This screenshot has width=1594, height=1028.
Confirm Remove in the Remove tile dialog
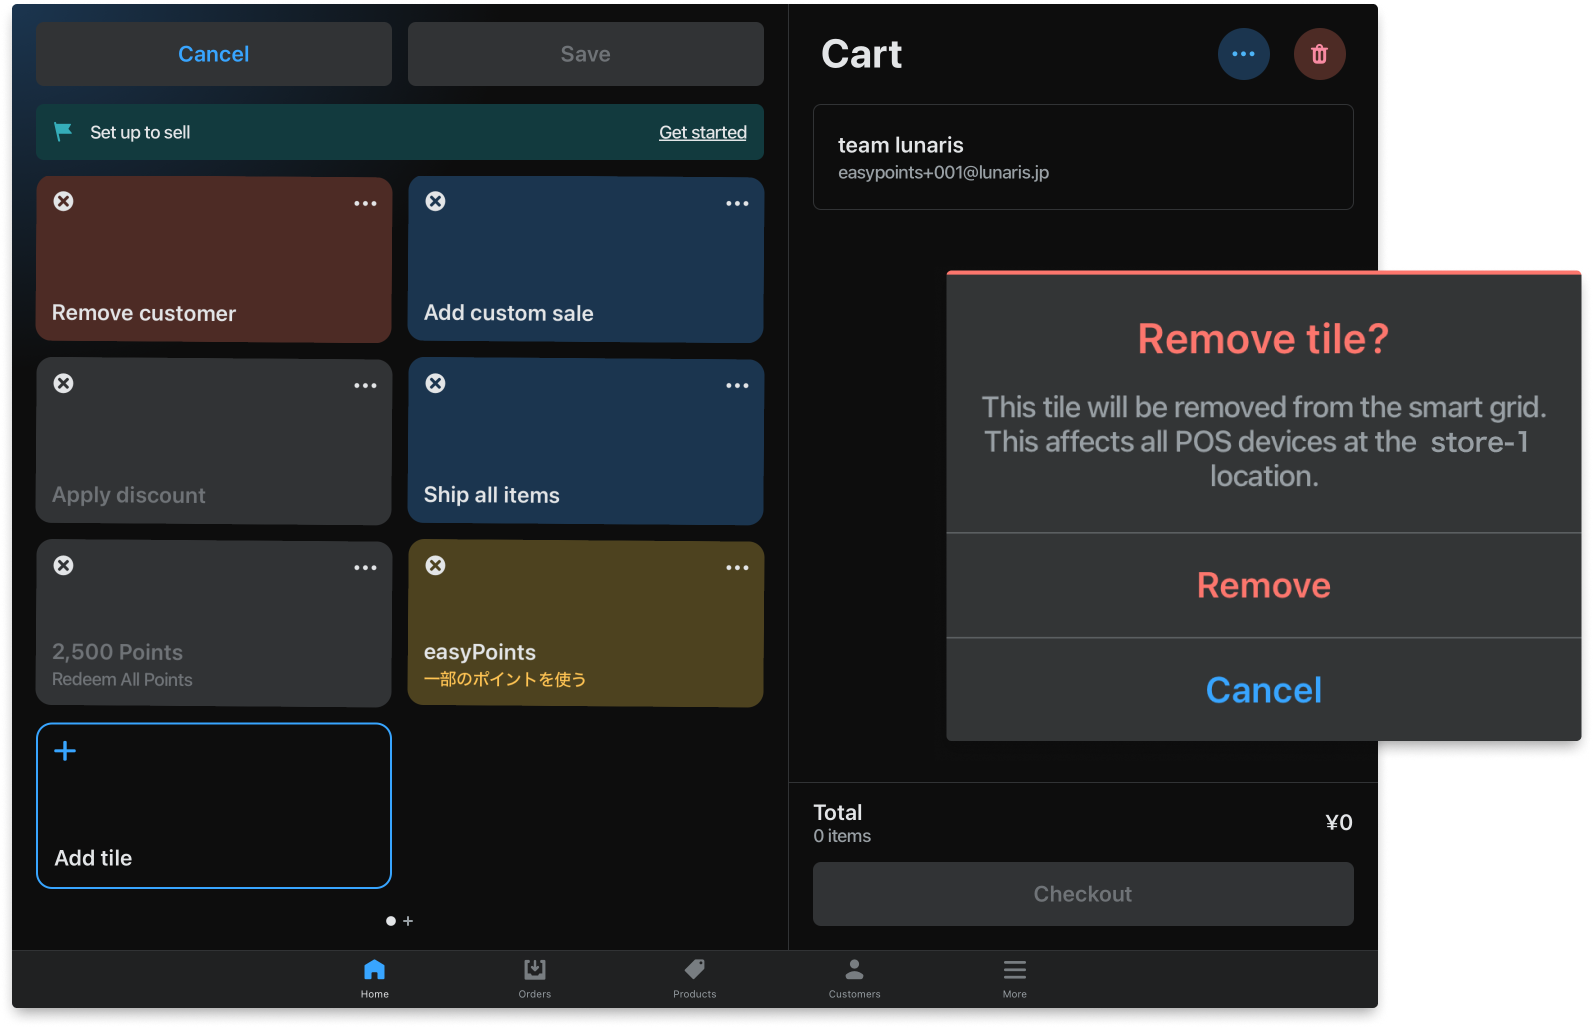click(x=1264, y=585)
